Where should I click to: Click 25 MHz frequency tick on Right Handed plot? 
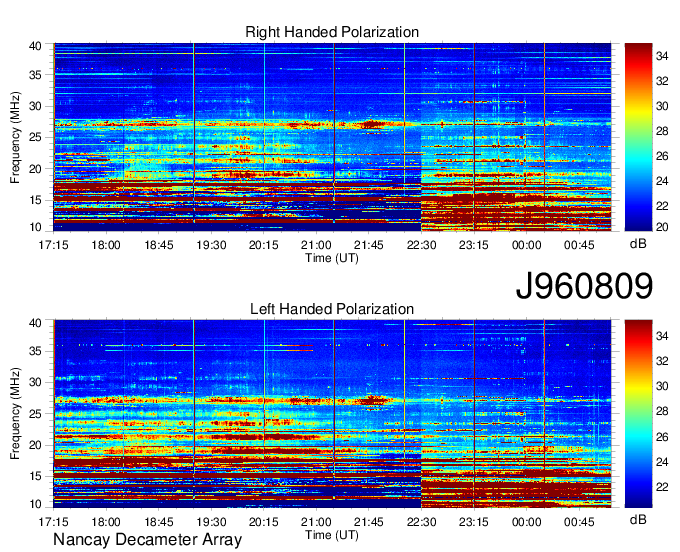pyautogui.click(x=36, y=137)
